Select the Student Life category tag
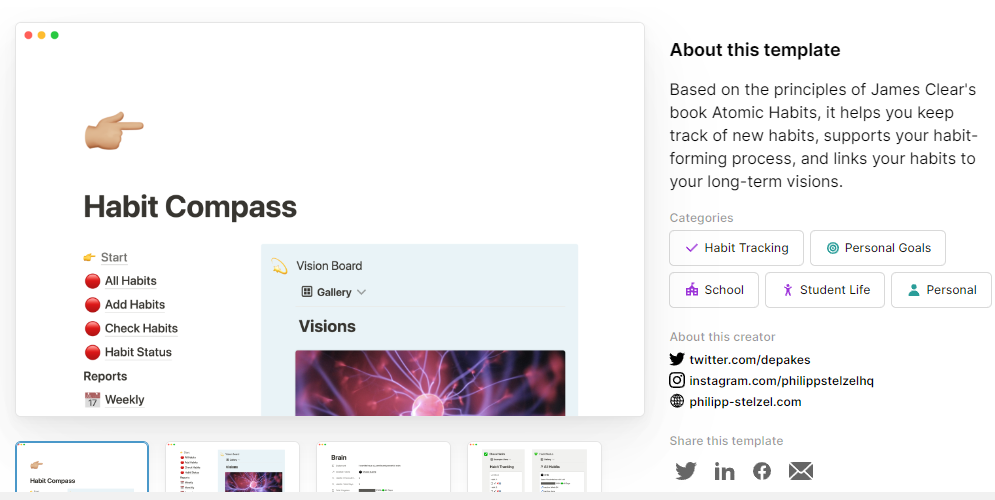Screen dimensions: 995x500 click(x=824, y=290)
